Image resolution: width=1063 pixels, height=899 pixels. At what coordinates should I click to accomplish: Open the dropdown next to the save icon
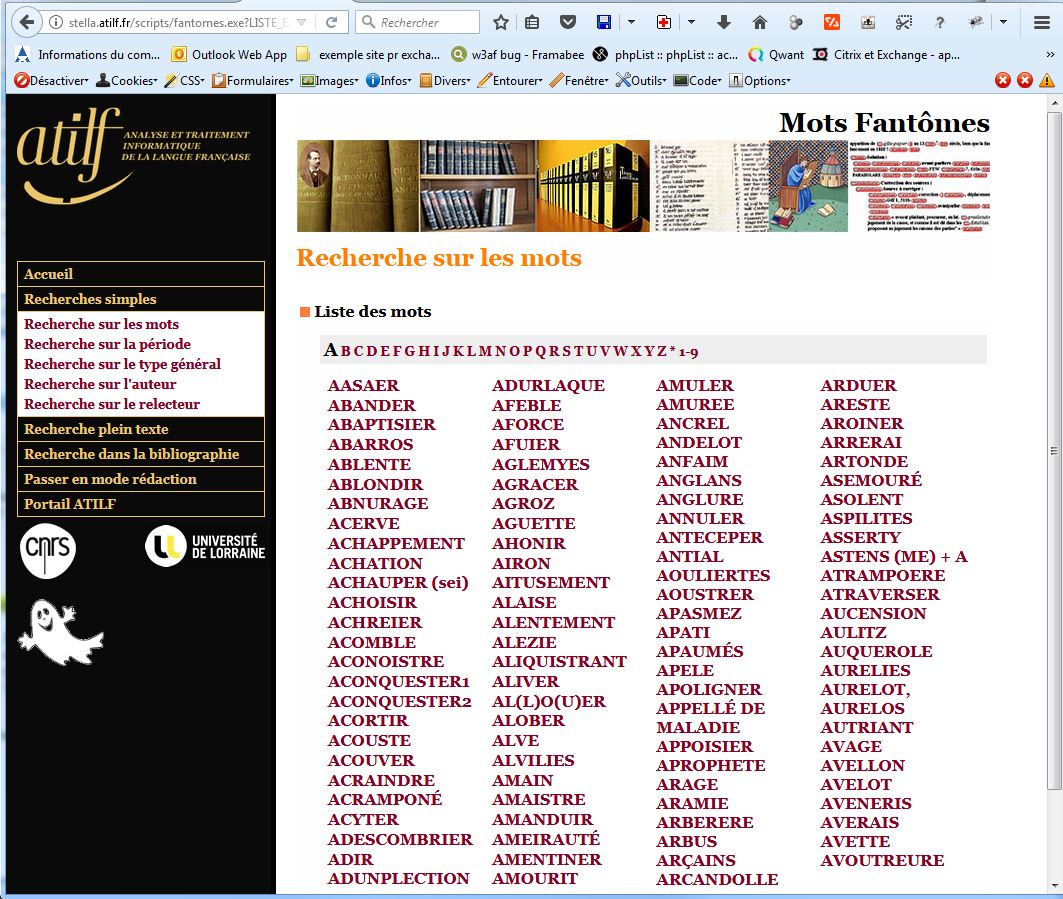click(x=631, y=22)
